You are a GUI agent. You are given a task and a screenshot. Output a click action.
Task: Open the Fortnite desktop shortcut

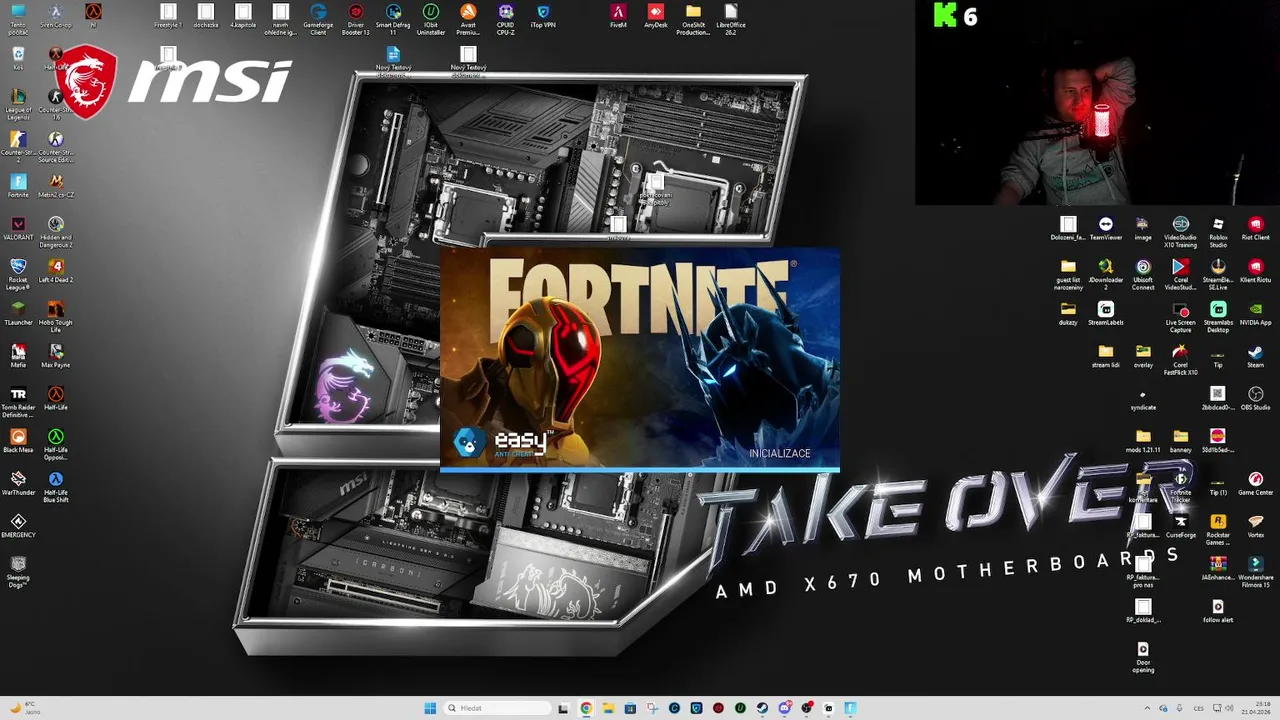click(18, 186)
